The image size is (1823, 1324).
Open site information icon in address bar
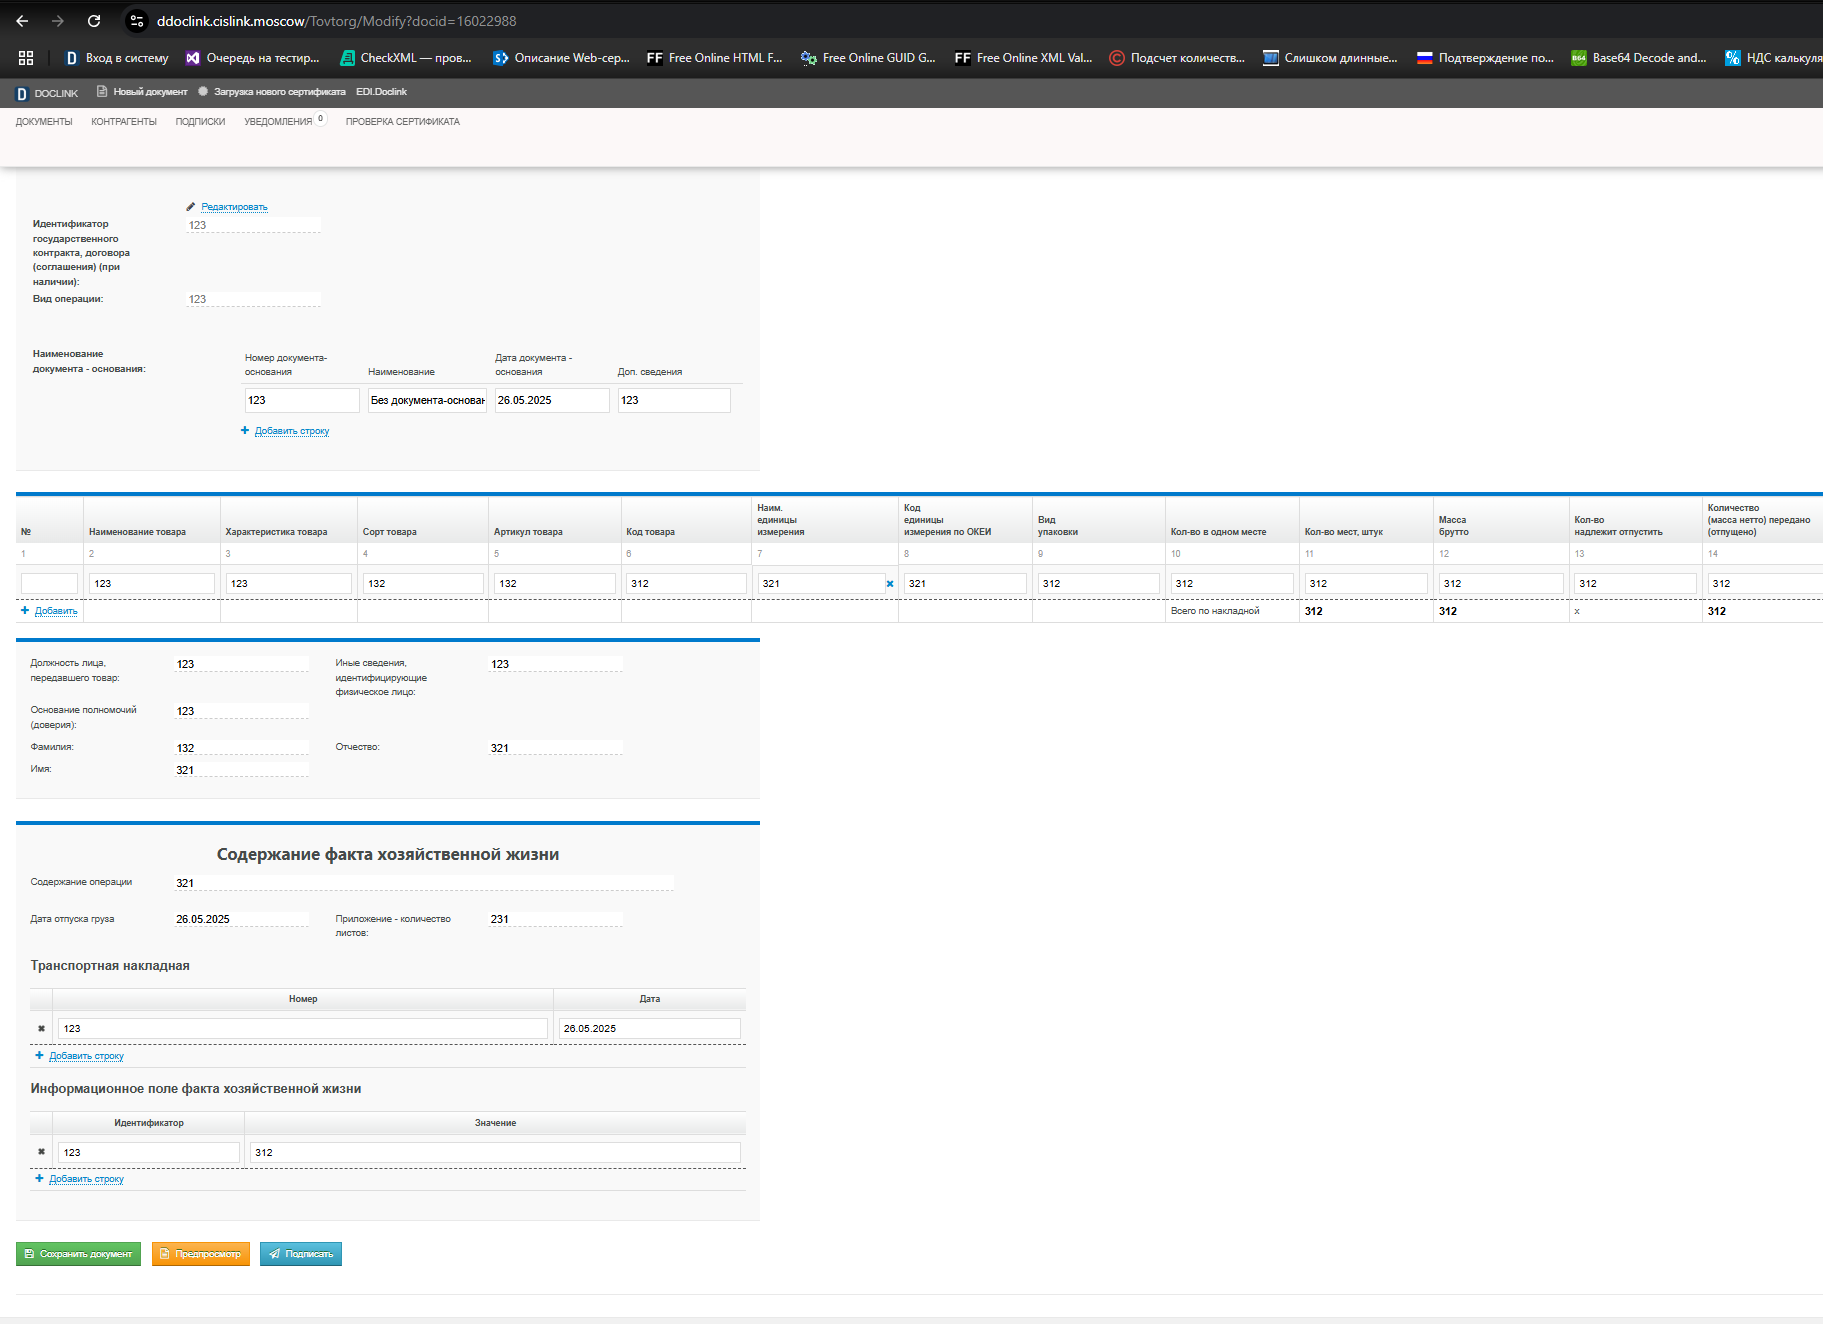[137, 21]
